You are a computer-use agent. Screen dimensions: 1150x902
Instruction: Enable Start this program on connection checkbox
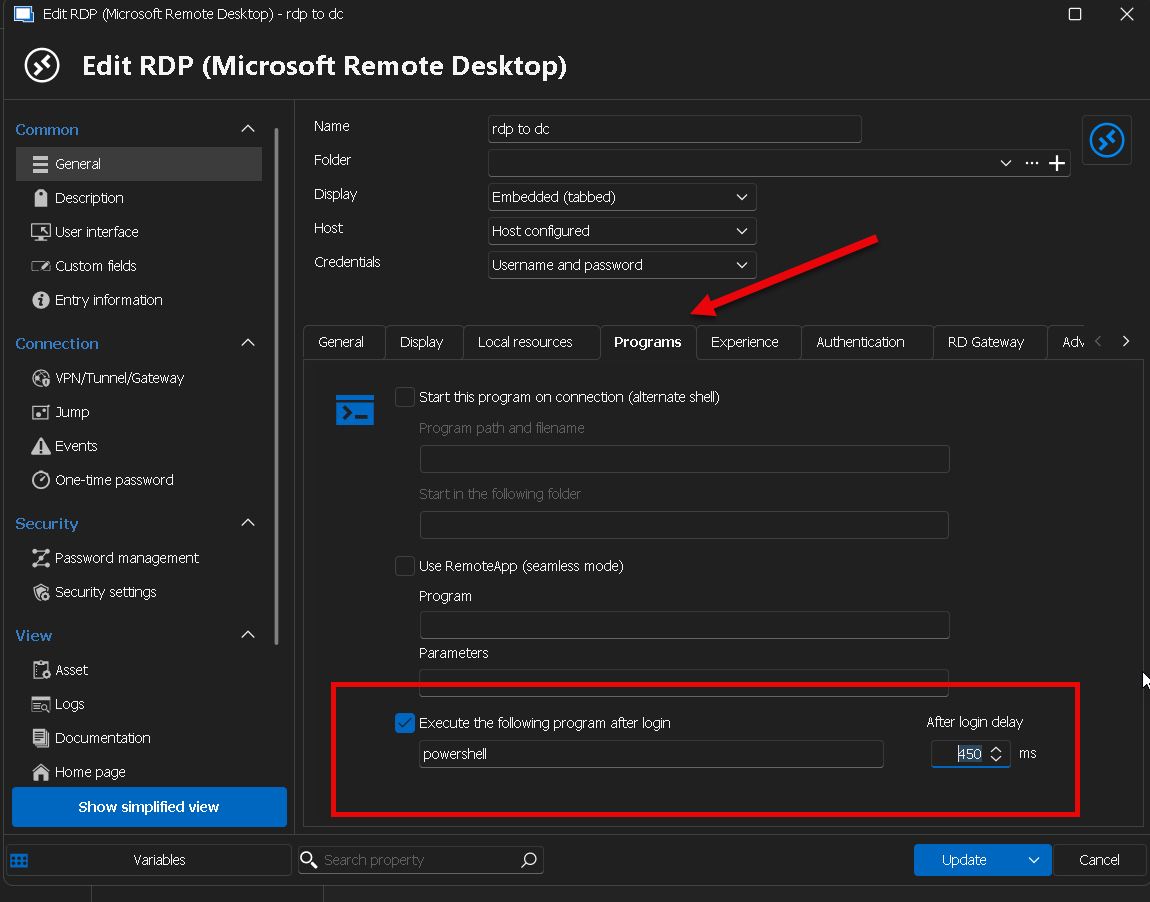pyautogui.click(x=405, y=397)
